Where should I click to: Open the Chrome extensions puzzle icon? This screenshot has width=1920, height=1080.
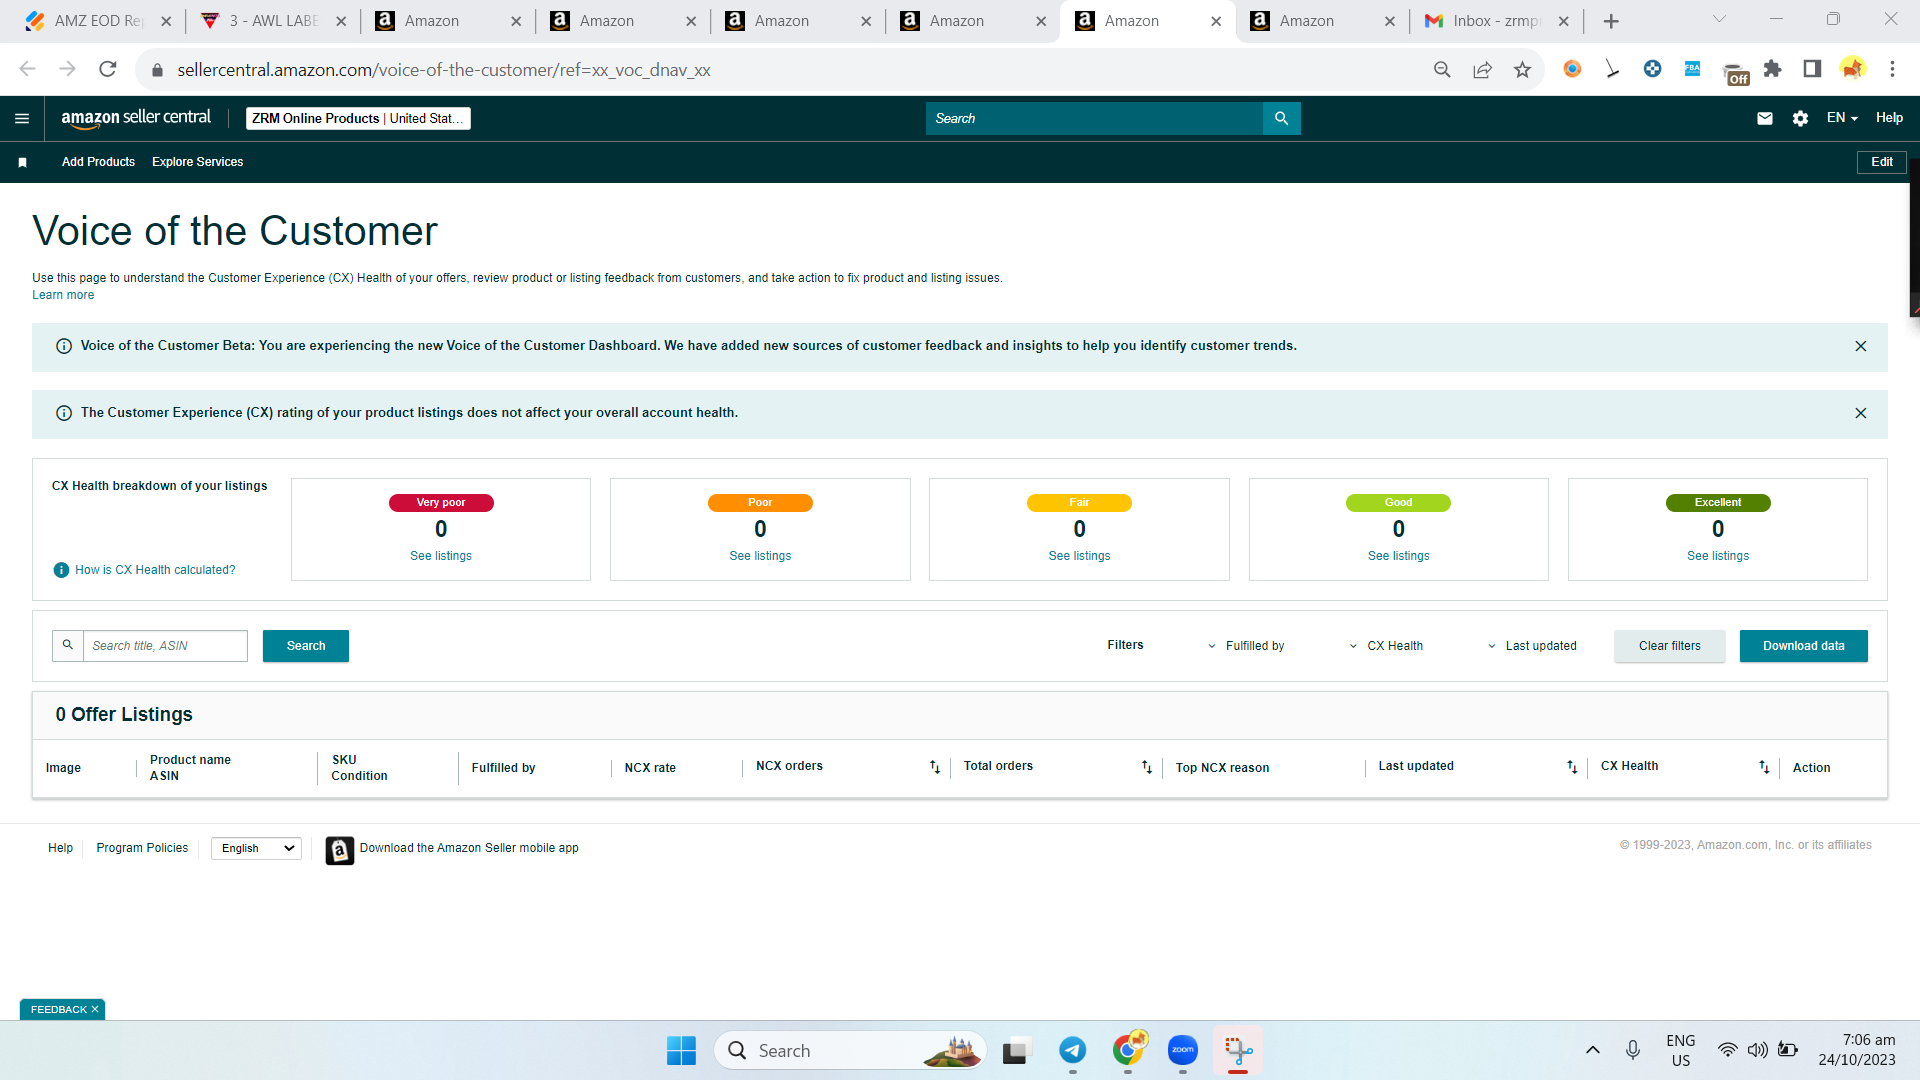(1772, 69)
